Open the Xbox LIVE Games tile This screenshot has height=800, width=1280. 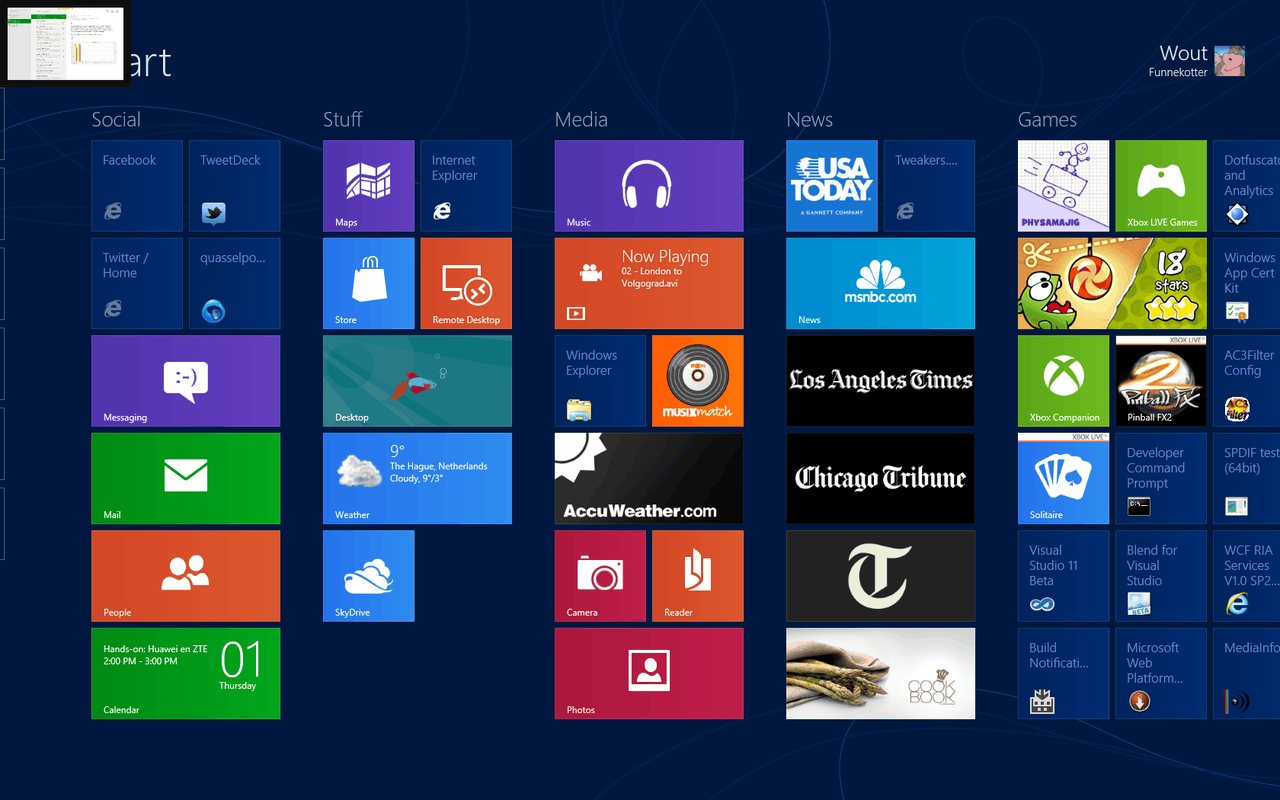pyautogui.click(x=1161, y=186)
